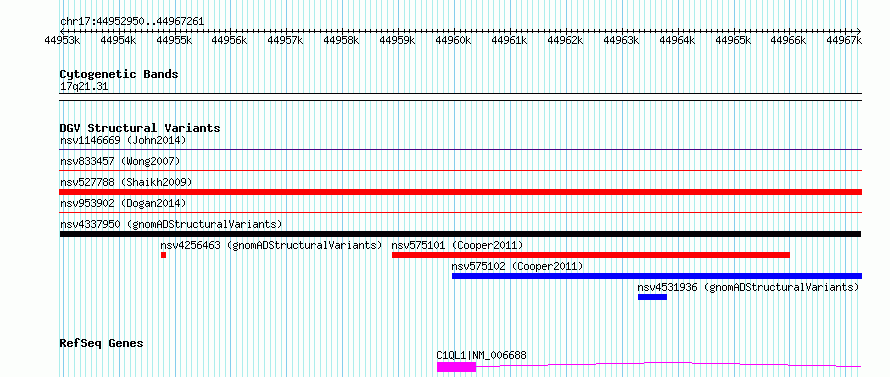The width and height of the screenshot is (890, 377).
Task: Click the C1QL1|NM_006688 gene label
Action: click(x=481, y=355)
